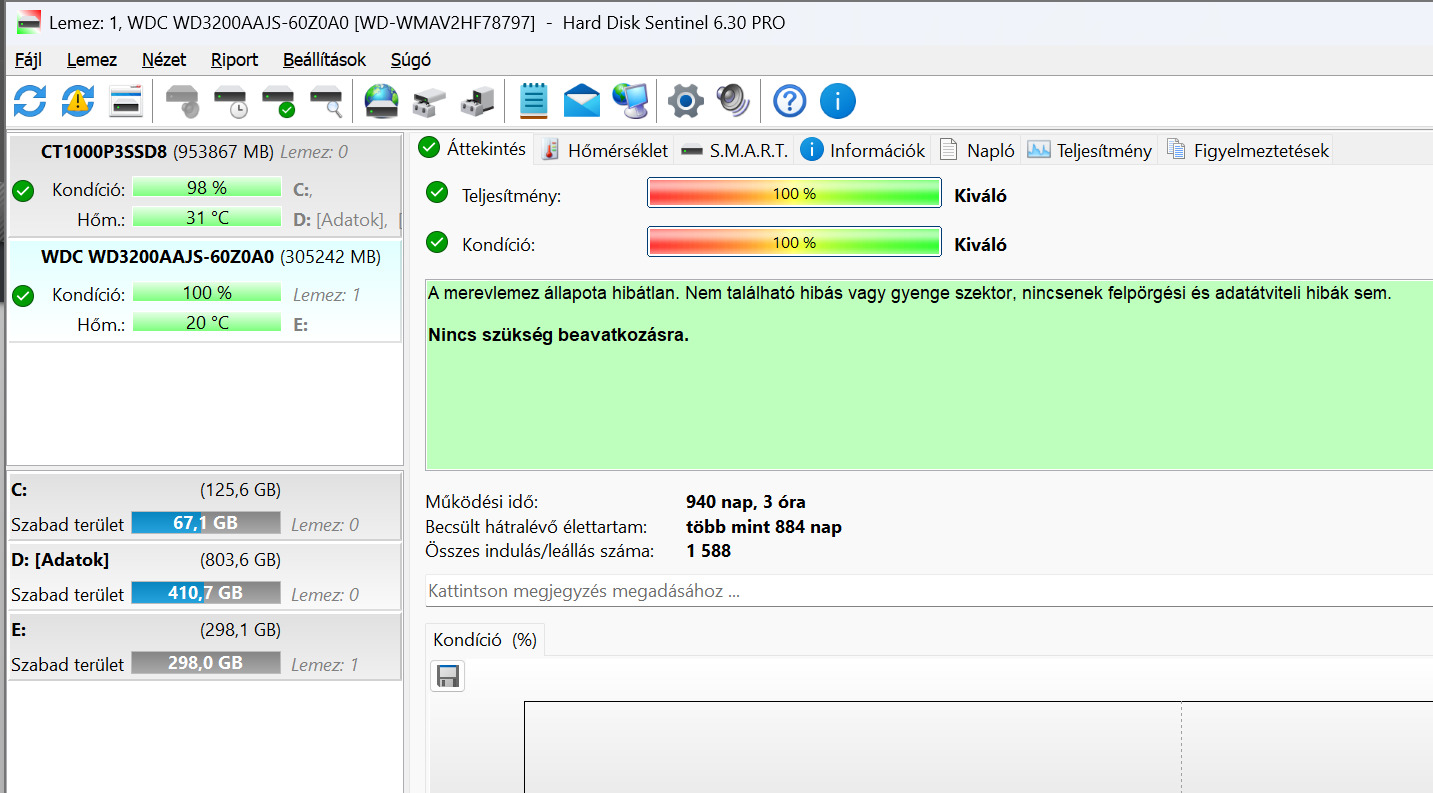The width and height of the screenshot is (1433, 793).
Task: Open the Információk tab
Action: tap(864, 151)
